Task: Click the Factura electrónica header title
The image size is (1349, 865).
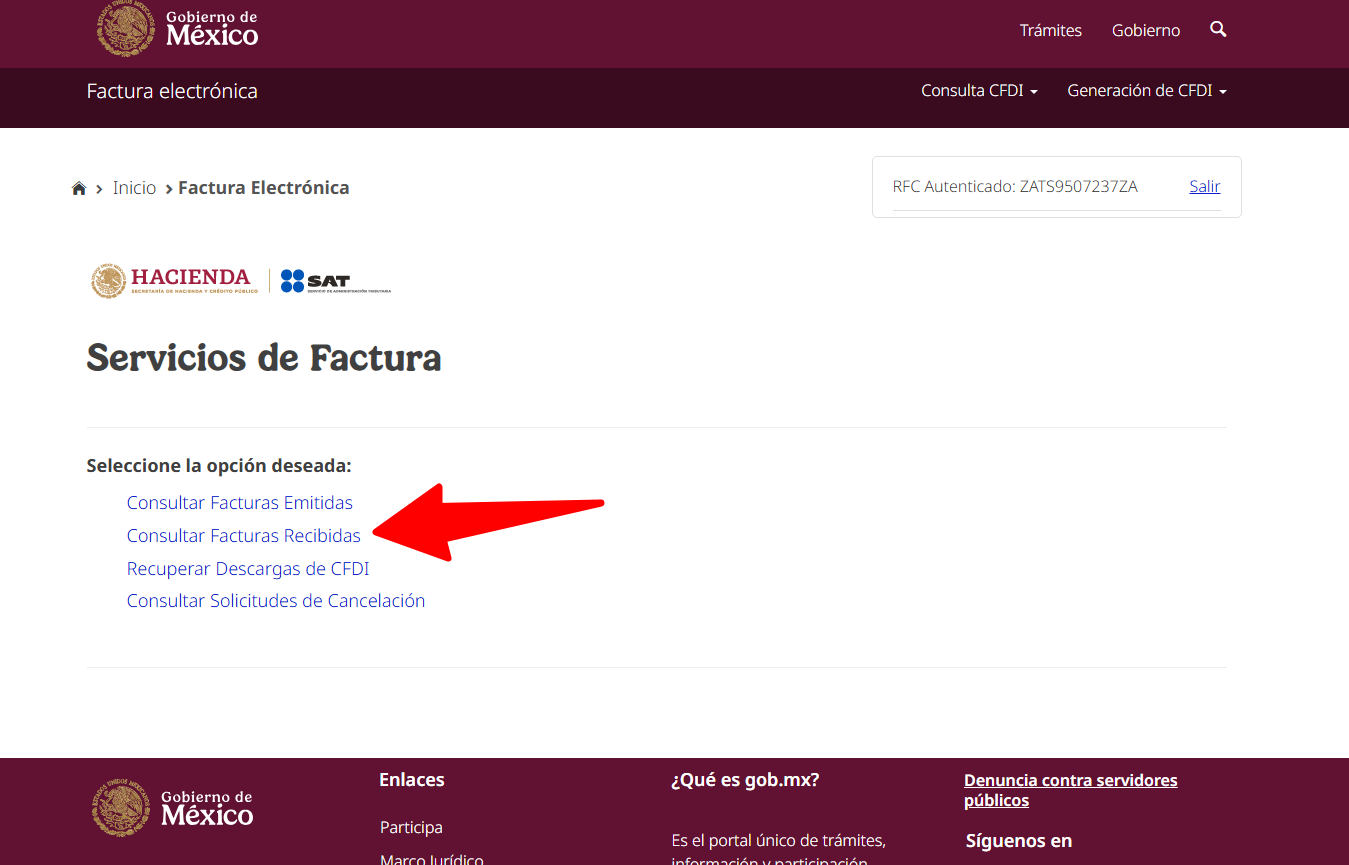Action: (172, 91)
